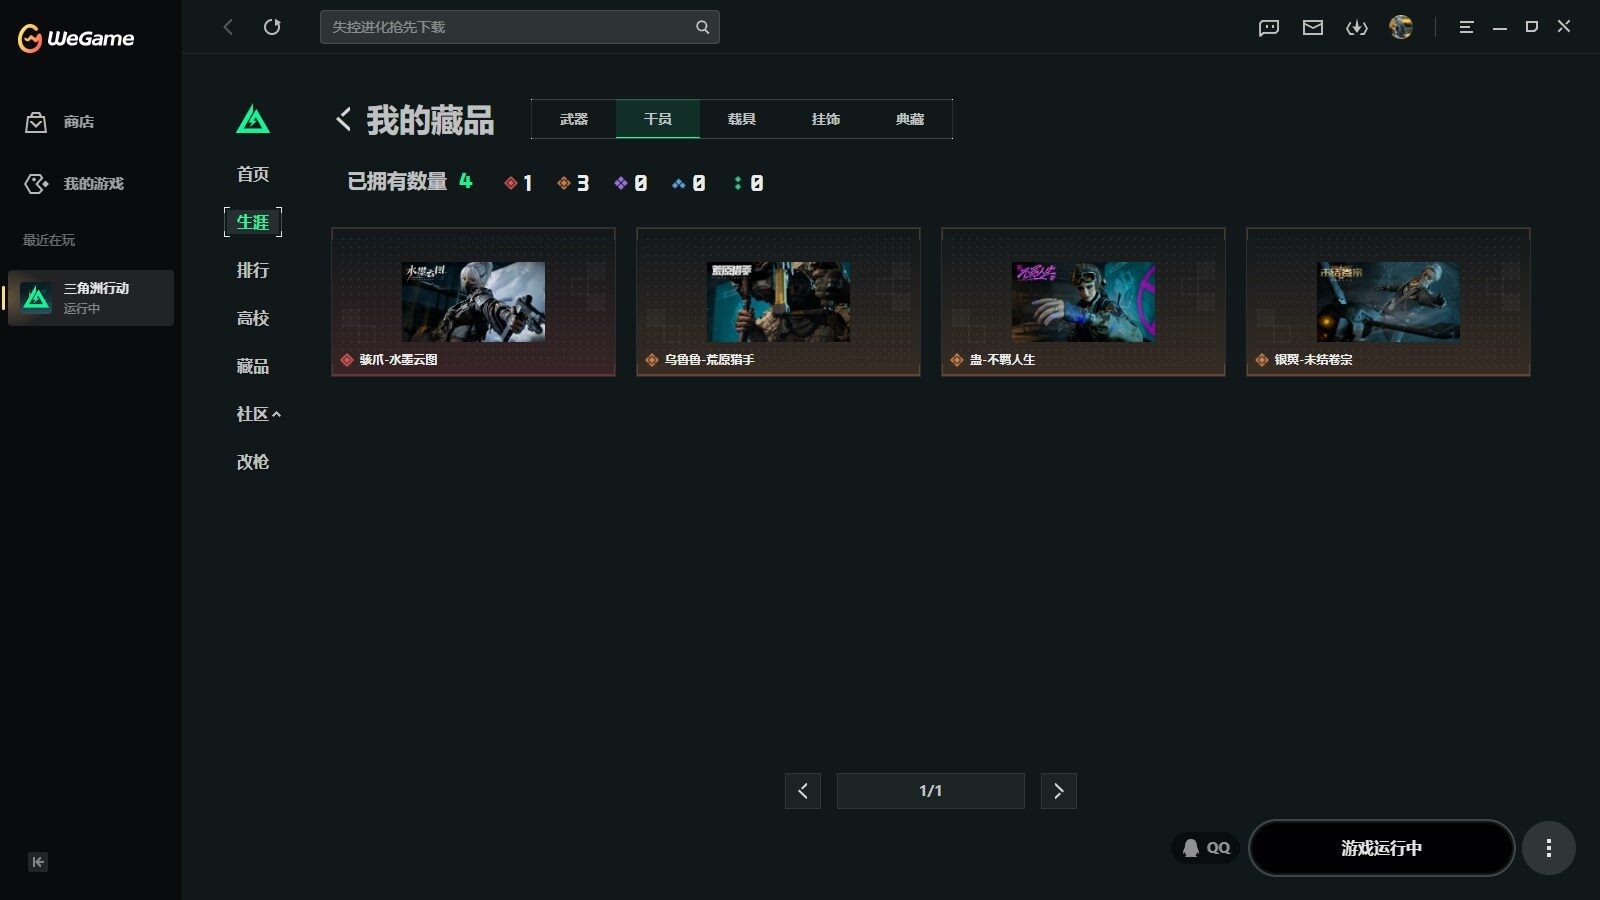Switch to the 武器 tab
1600x900 pixels.
coord(574,119)
